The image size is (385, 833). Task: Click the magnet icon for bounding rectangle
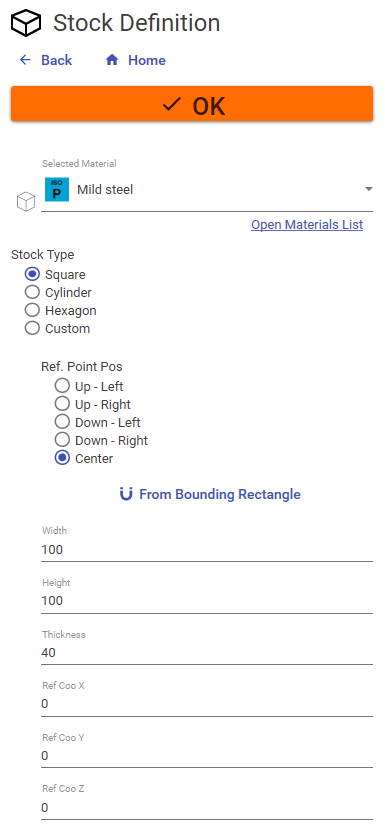point(126,495)
